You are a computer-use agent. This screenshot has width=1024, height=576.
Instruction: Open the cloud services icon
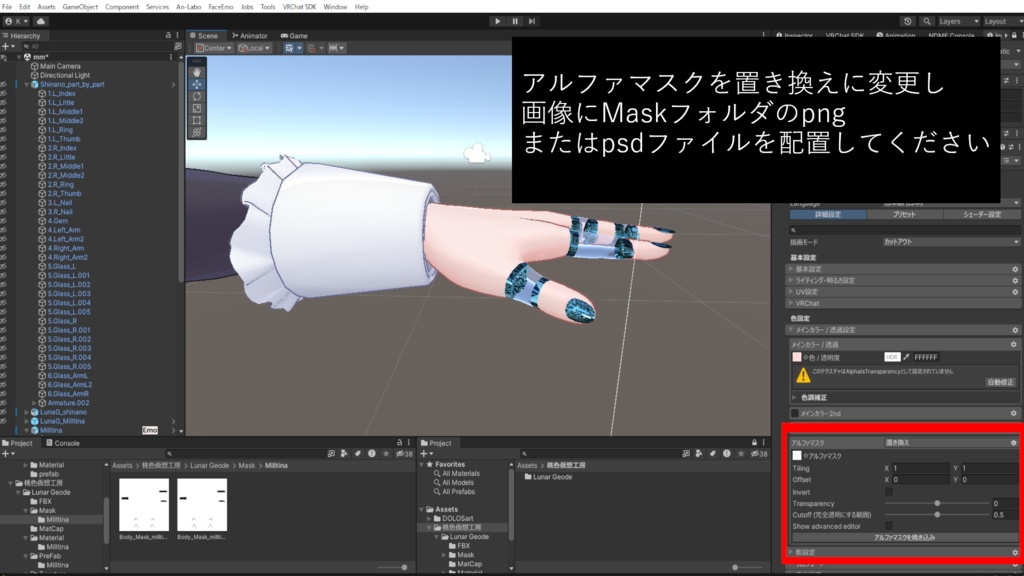coord(40,21)
